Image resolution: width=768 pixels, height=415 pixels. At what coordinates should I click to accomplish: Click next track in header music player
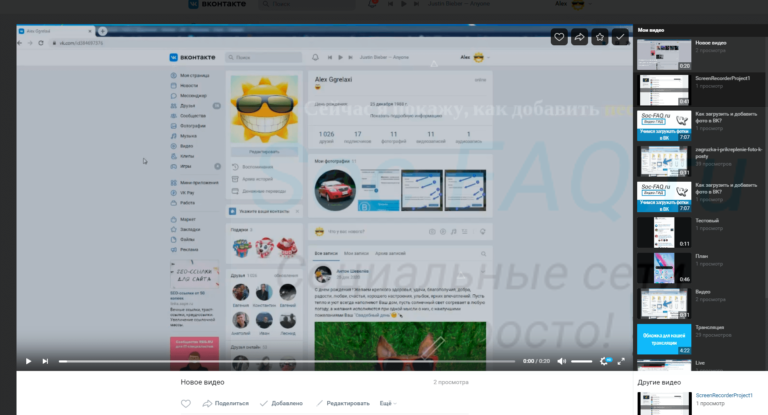416,3
